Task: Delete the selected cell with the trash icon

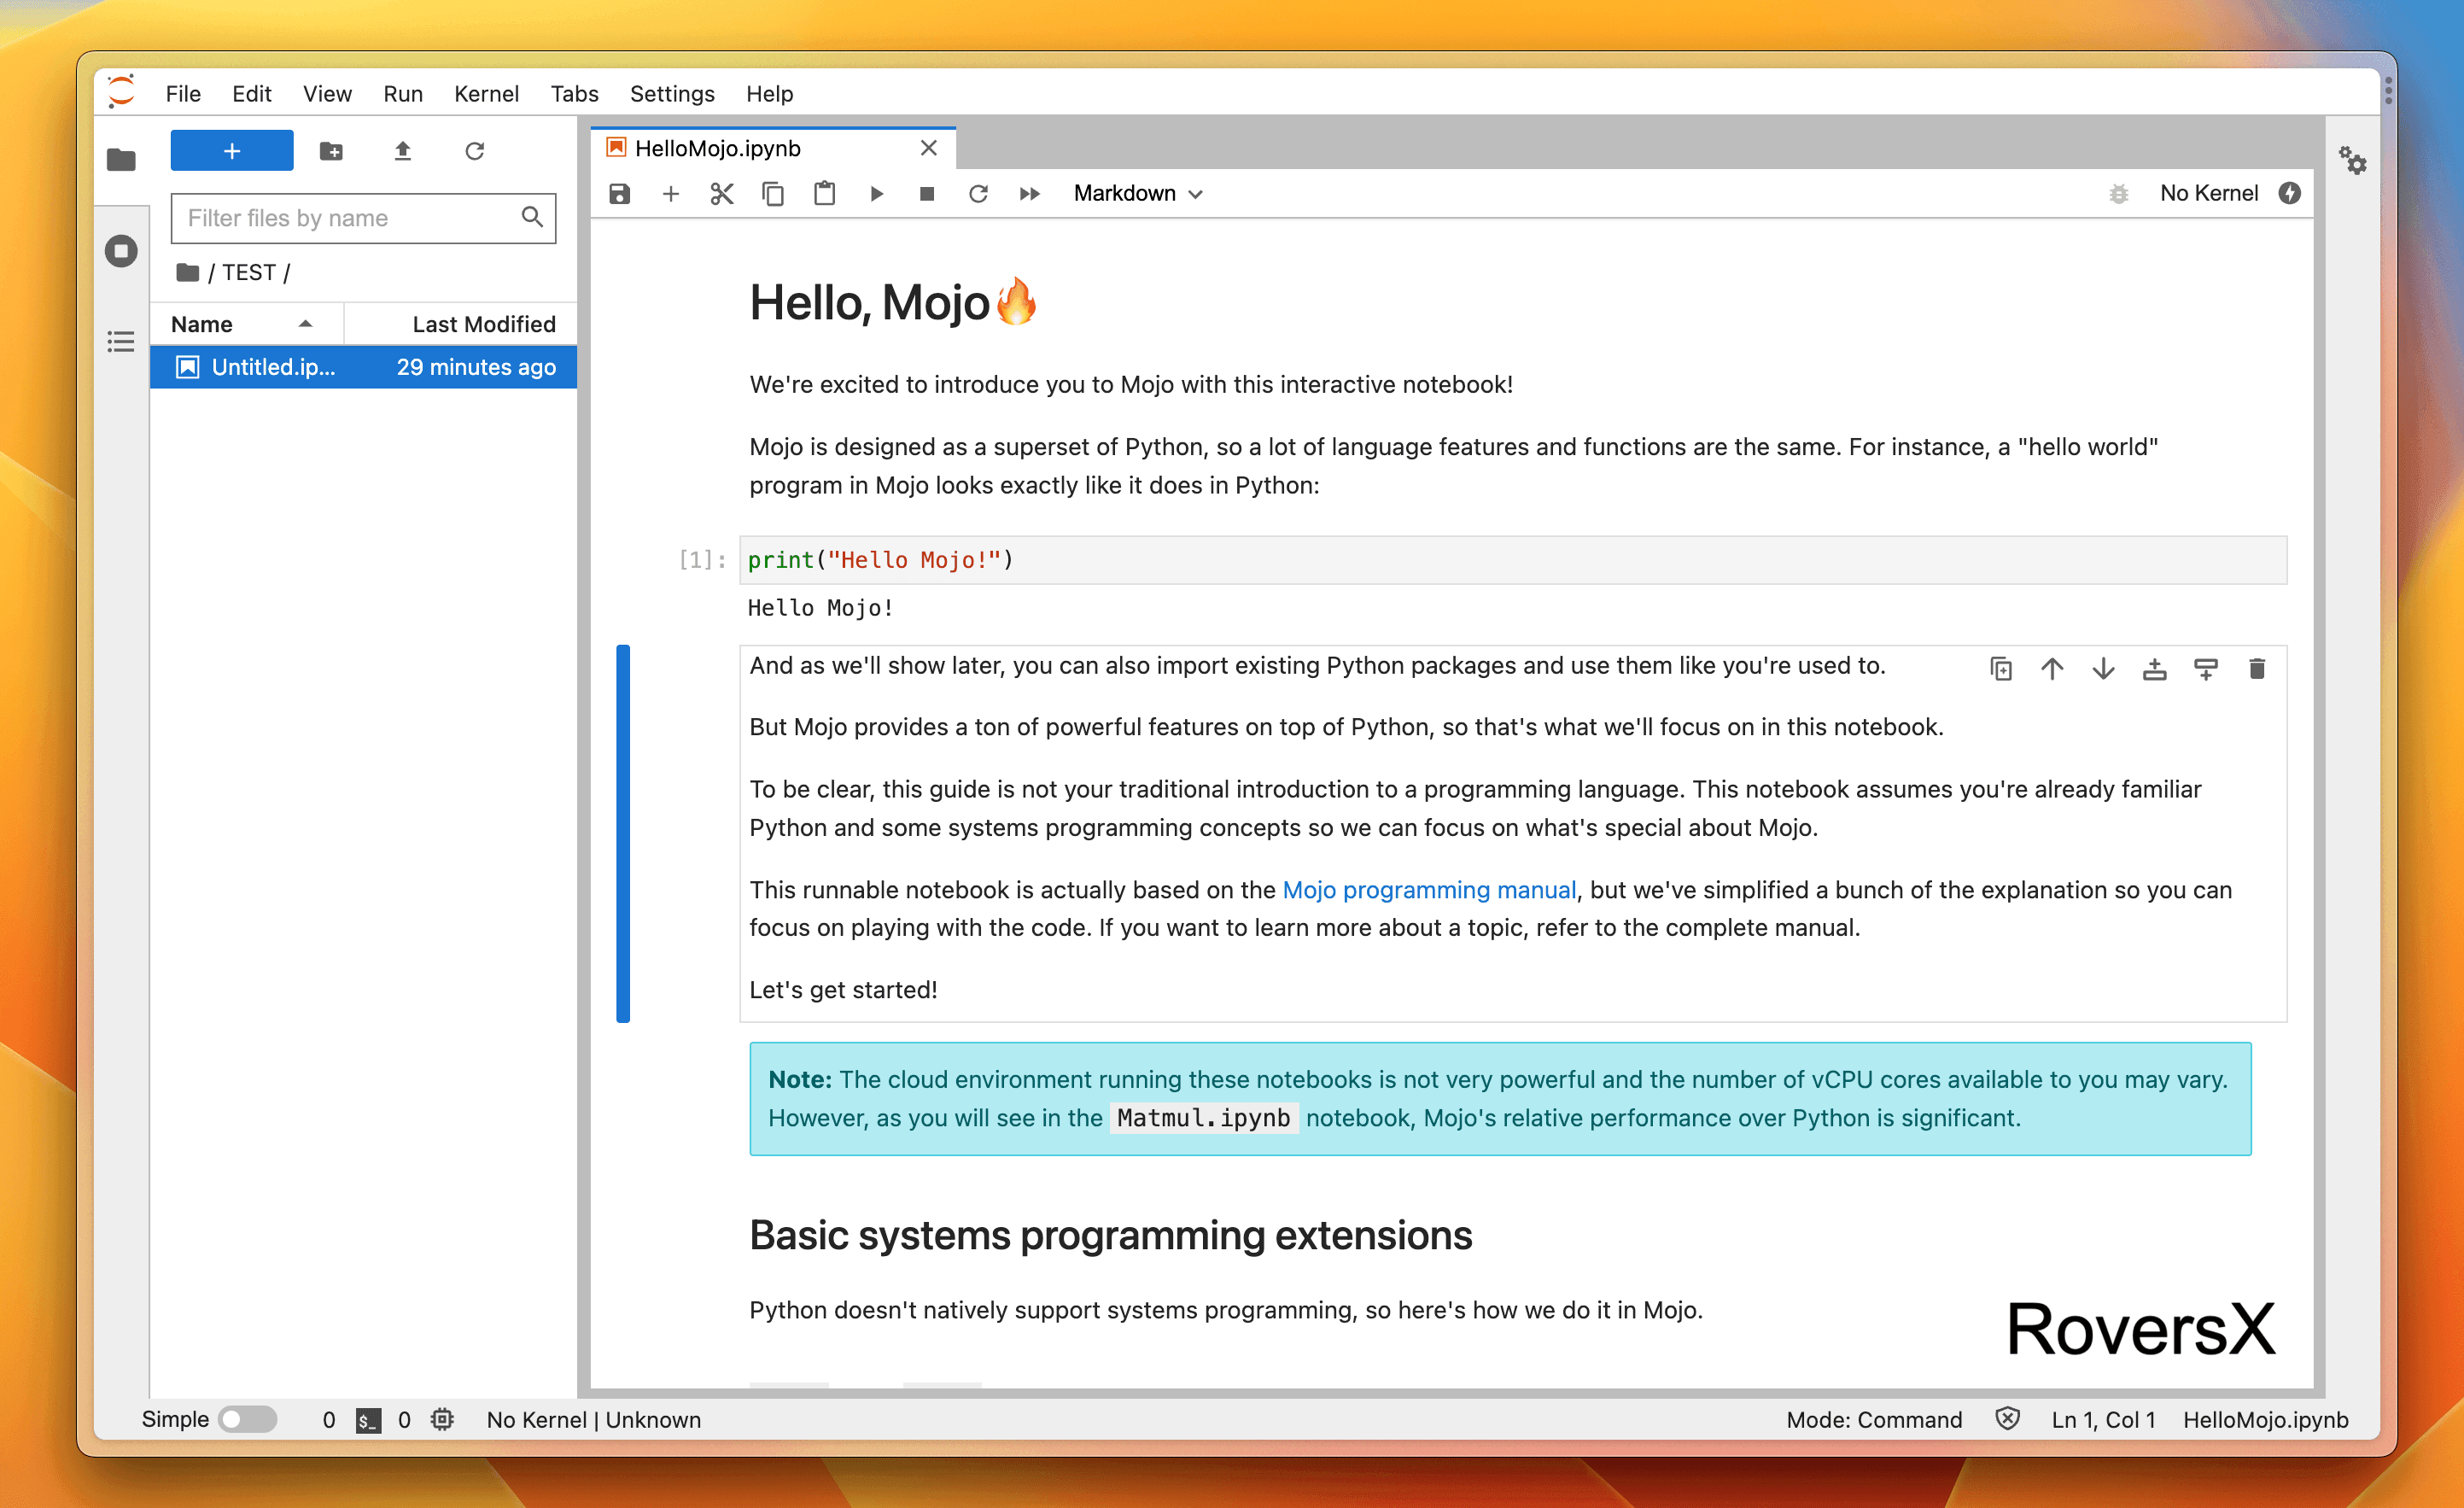Action: tap(2256, 668)
